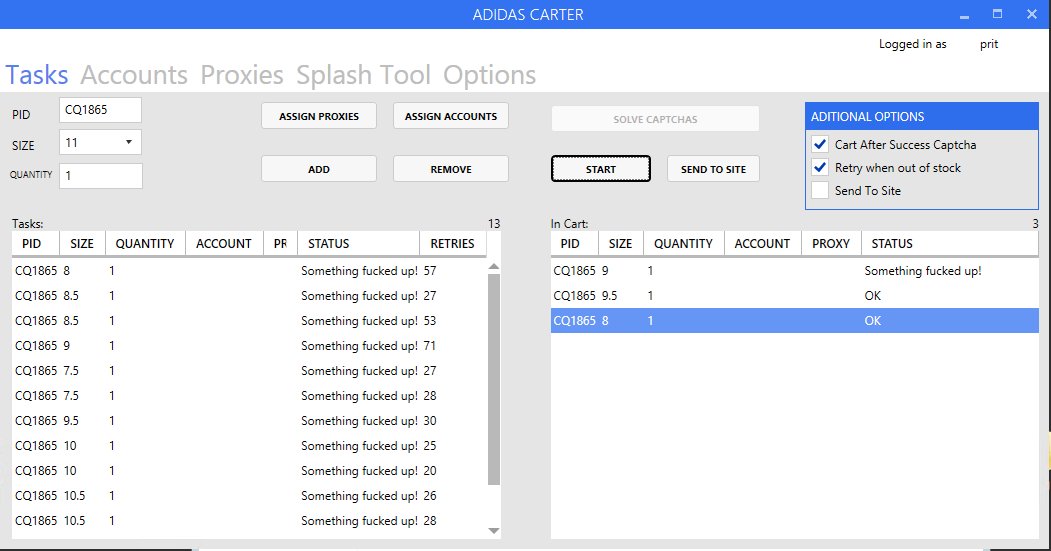The height and width of the screenshot is (551, 1051).
Task: Click Tasks table STATUS column header
Action: (359, 243)
